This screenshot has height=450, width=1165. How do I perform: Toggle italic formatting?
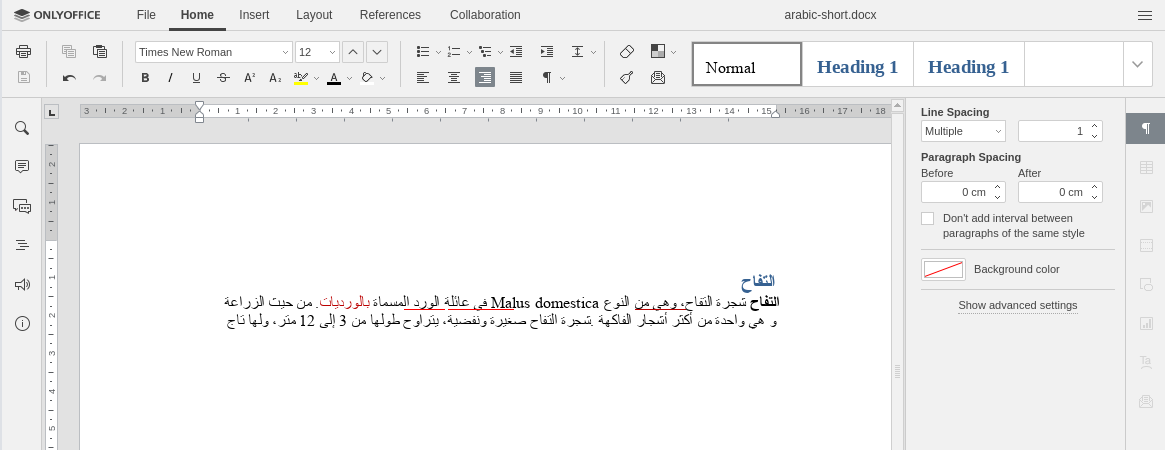[170, 77]
